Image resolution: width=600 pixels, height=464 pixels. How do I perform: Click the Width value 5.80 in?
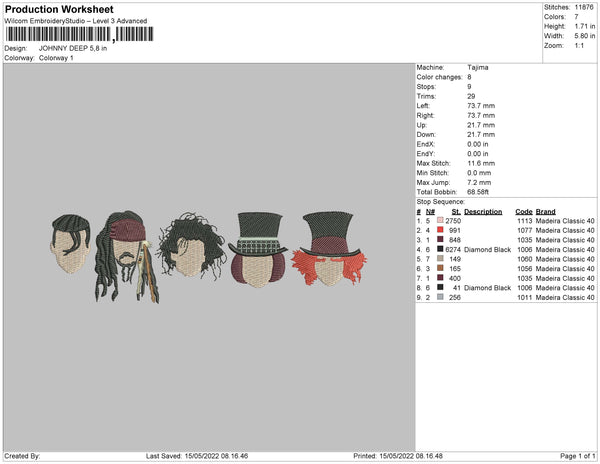(x=585, y=36)
